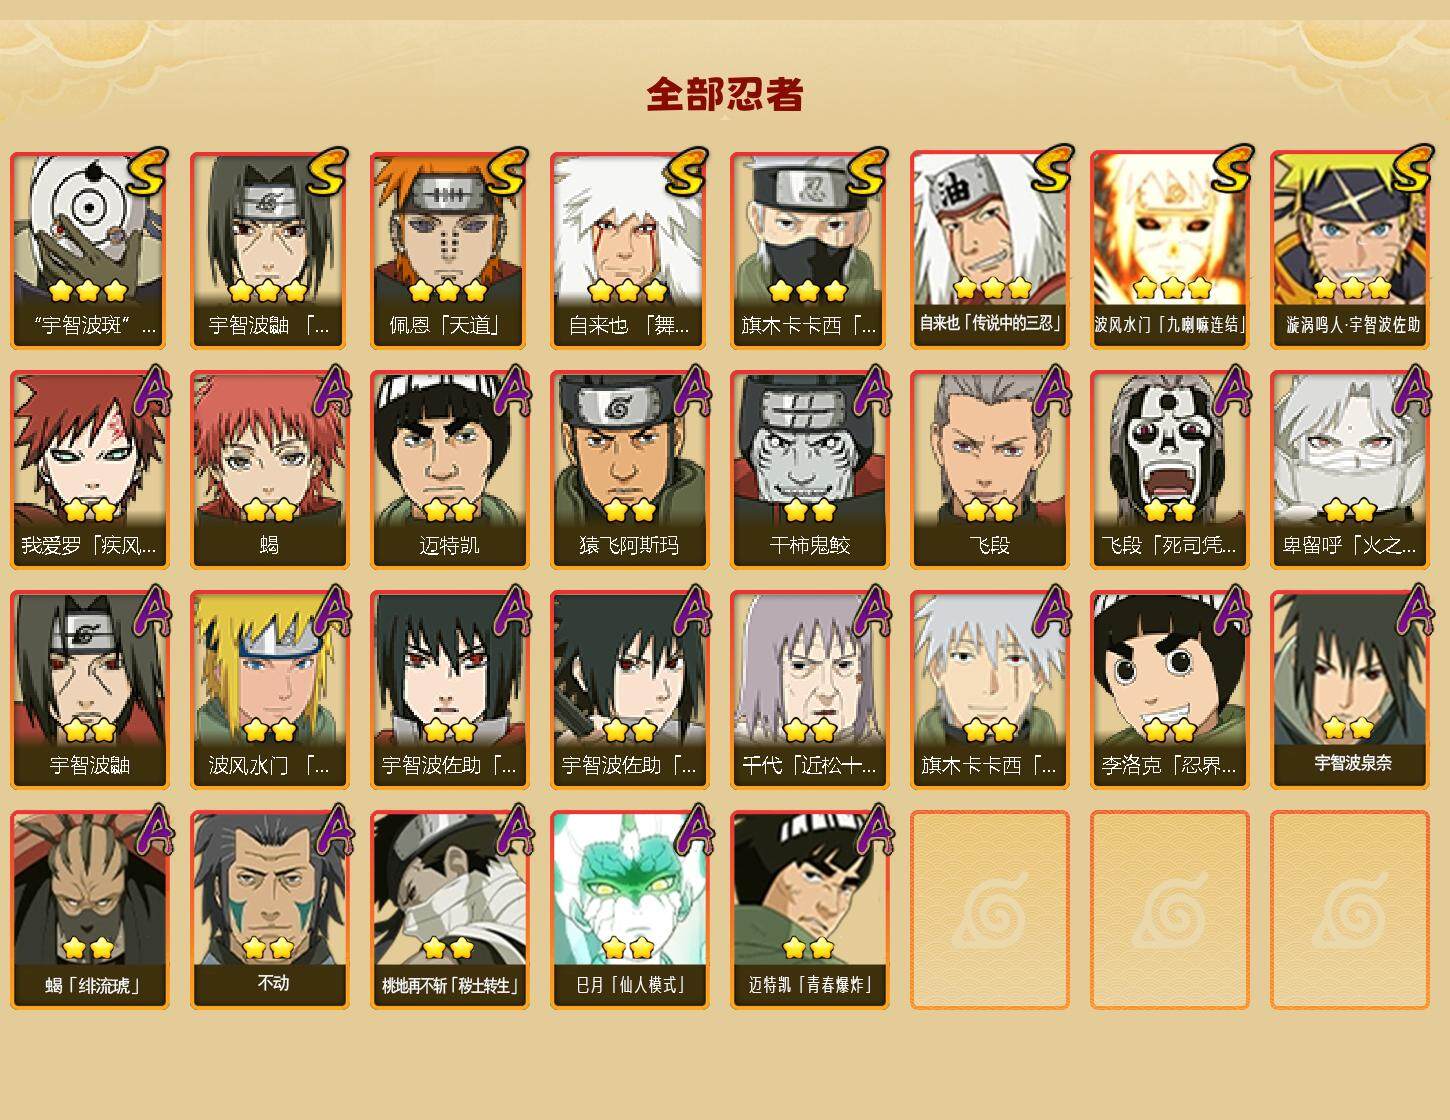Select the 李洛克「忍界...」ninja card

point(1169,690)
